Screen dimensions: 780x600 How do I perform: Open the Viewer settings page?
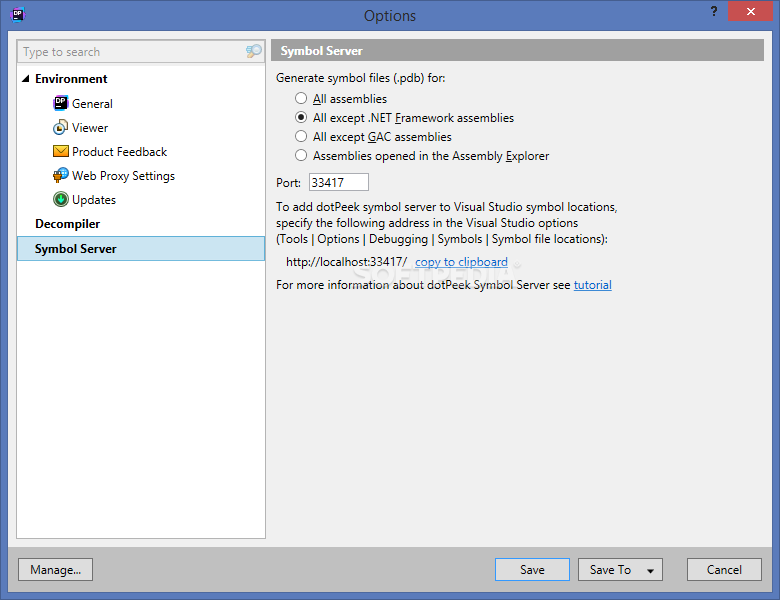90,128
